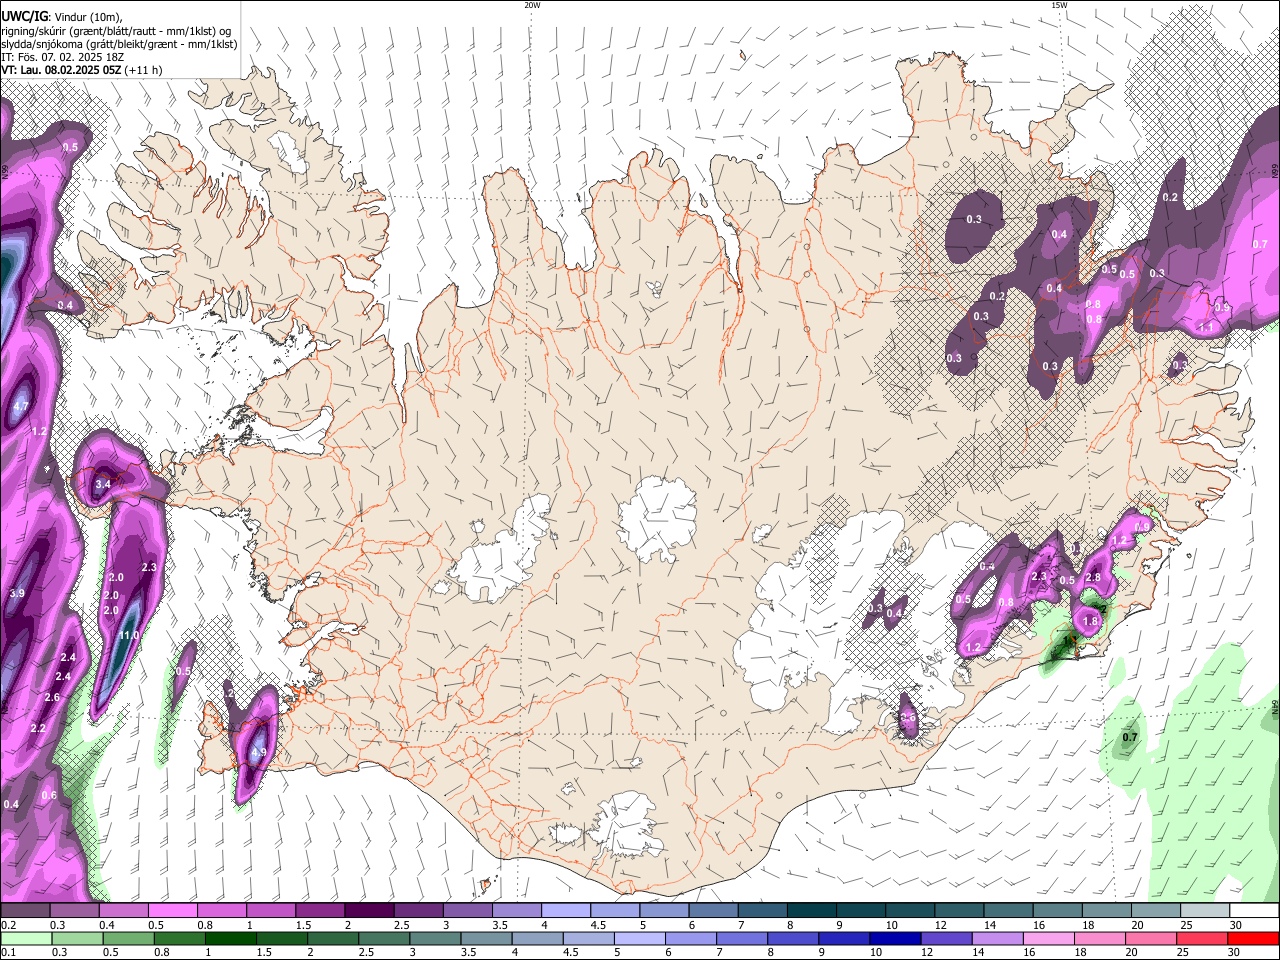Image resolution: width=1280 pixels, height=960 pixels.
Task: Click the 1.1 value on the east coast
Action: pyautogui.click(x=1205, y=327)
